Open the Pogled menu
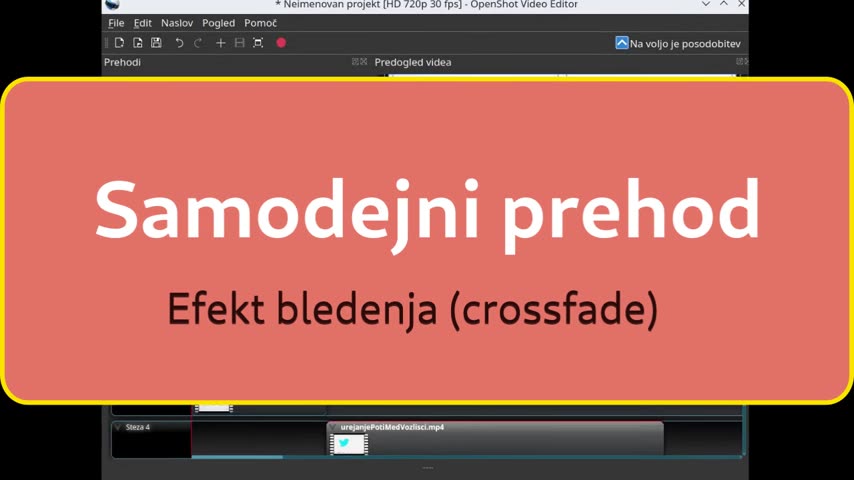 click(218, 23)
